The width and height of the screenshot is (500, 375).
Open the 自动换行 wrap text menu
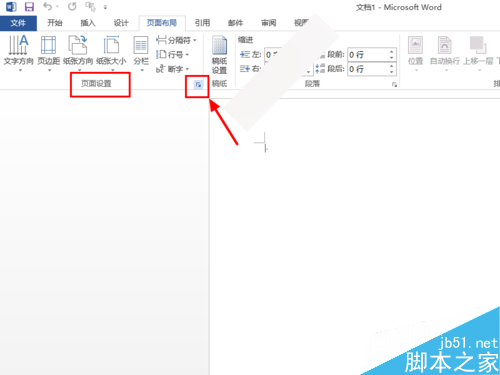445,53
